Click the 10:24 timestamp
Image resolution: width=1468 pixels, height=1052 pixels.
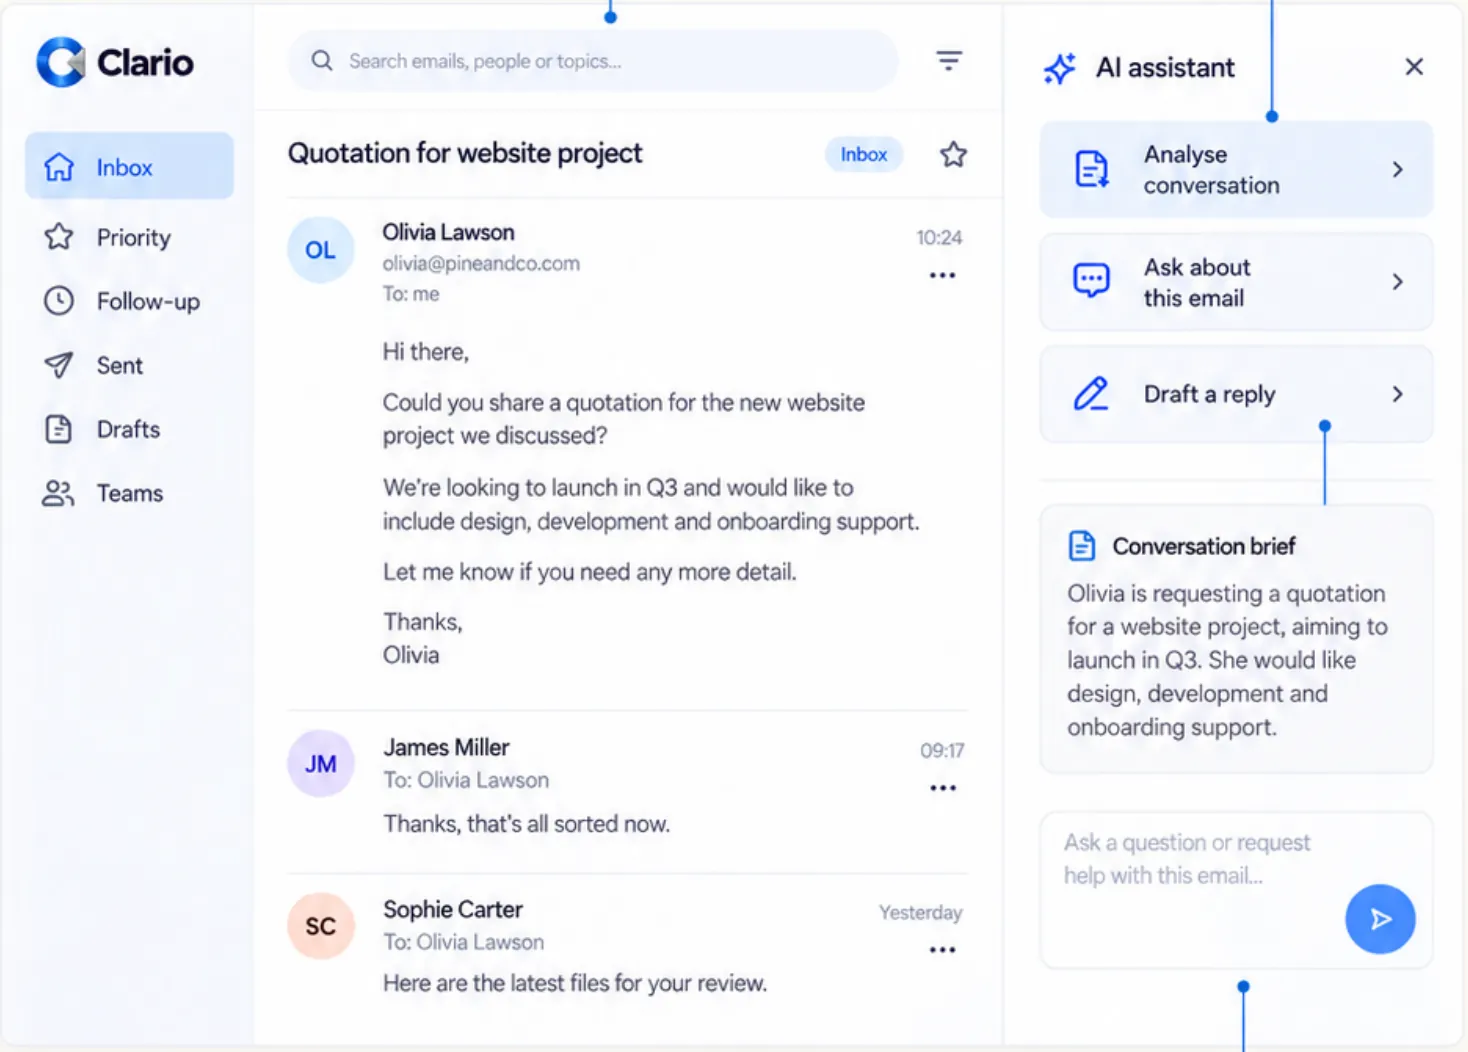pyautogui.click(x=939, y=237)
